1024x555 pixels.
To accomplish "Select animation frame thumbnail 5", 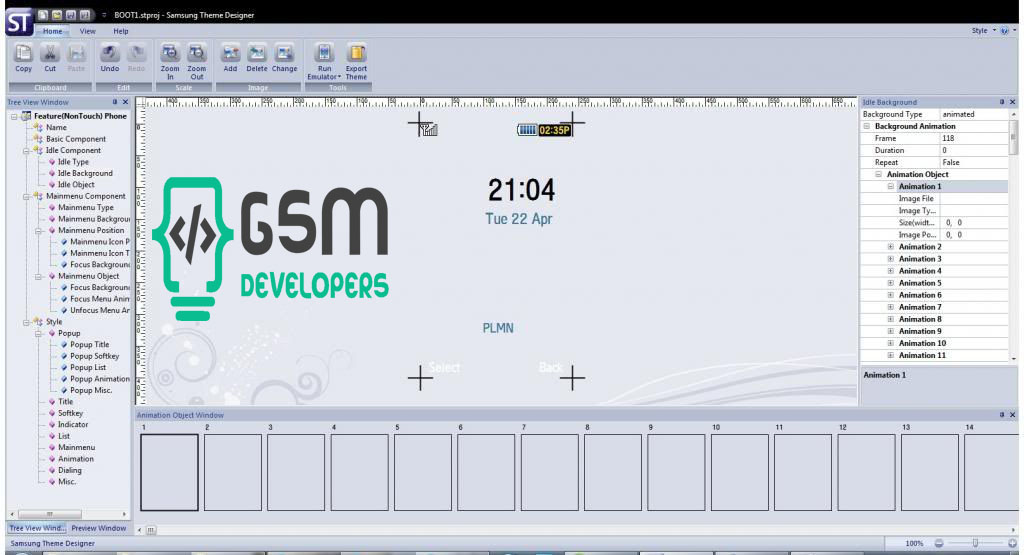I will [423, 472].
